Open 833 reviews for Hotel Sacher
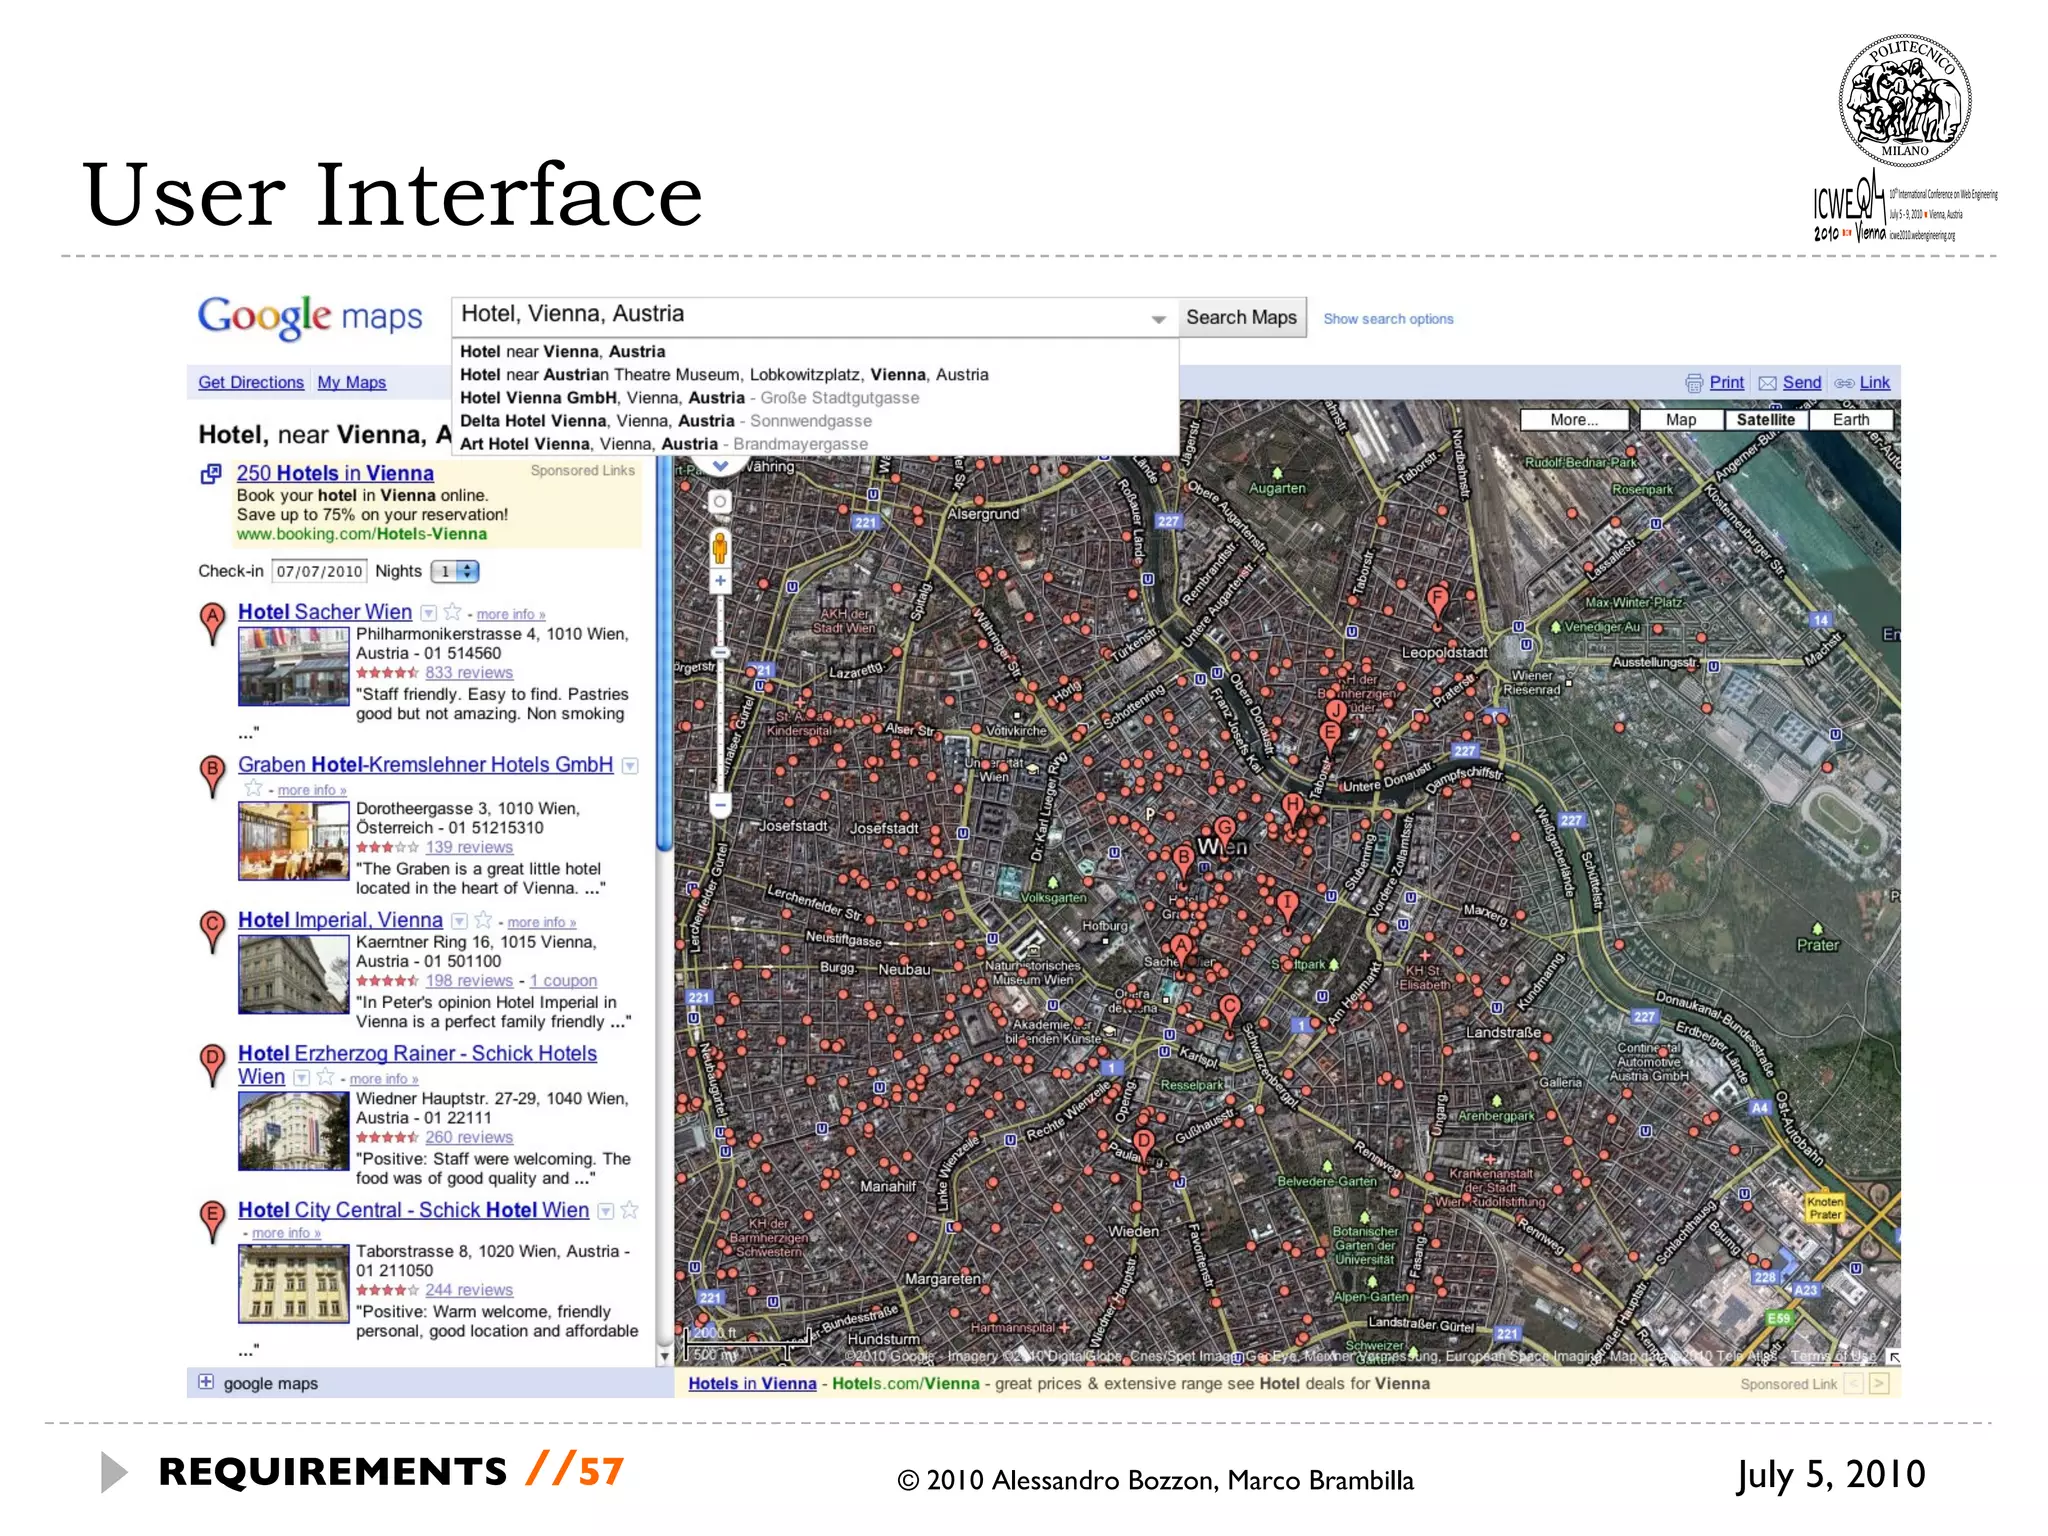Screen dimensions: 2048x1536 [x=469, y=673]
